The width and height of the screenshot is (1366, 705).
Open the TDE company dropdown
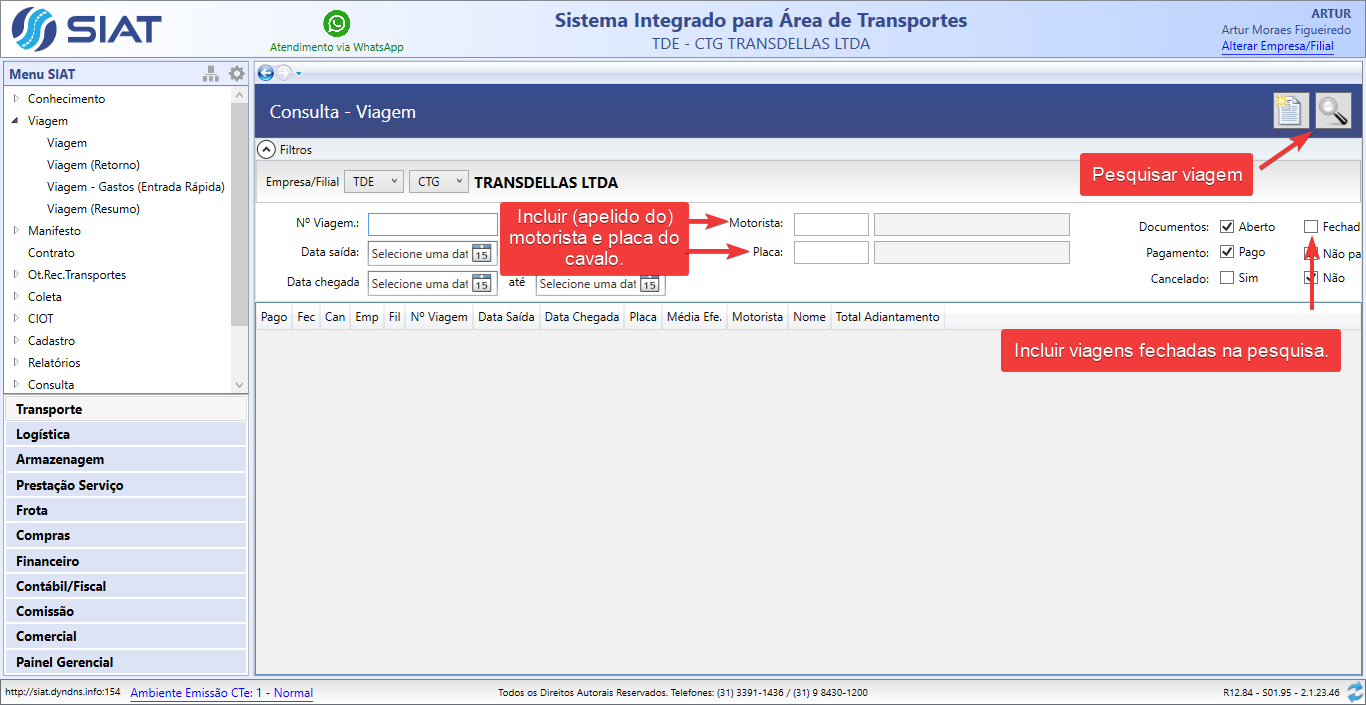[x=373, y=182]
